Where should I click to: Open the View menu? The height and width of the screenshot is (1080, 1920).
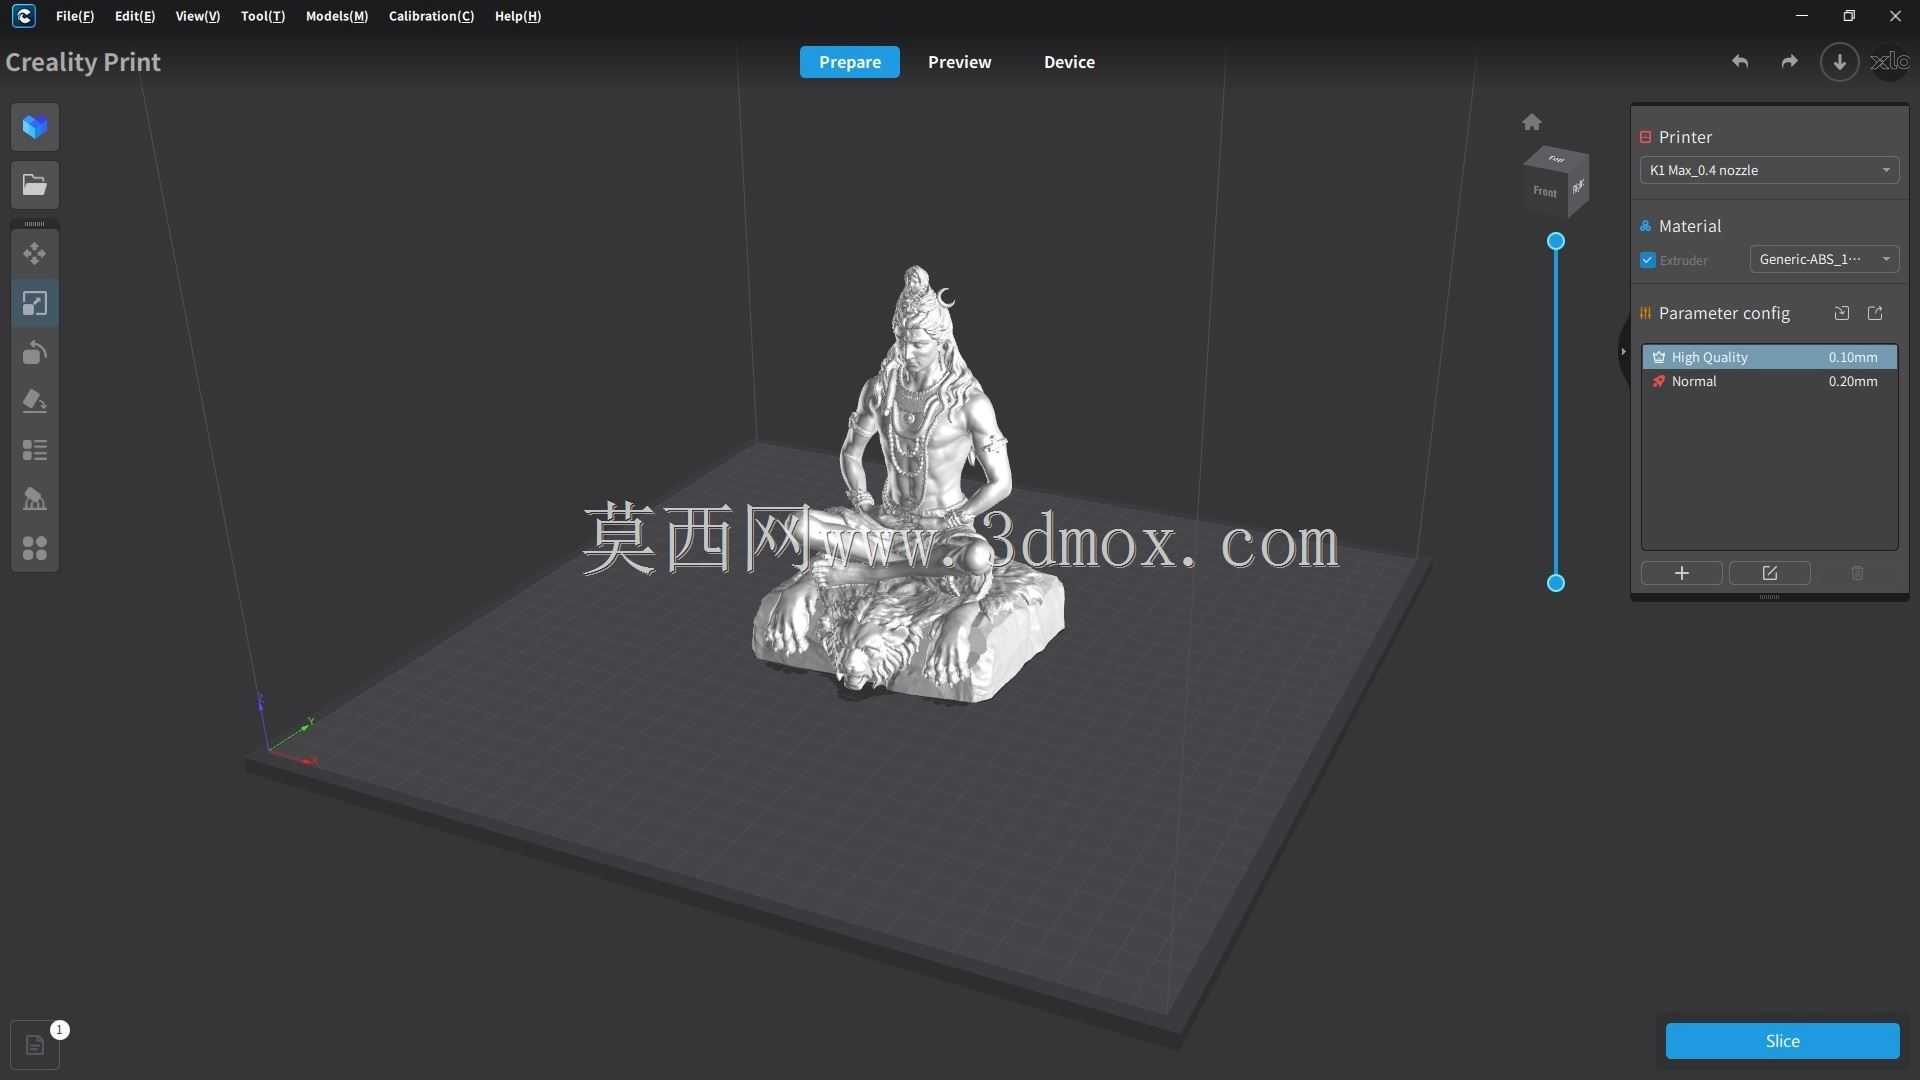pyautogui.click(x=198, y=16)
